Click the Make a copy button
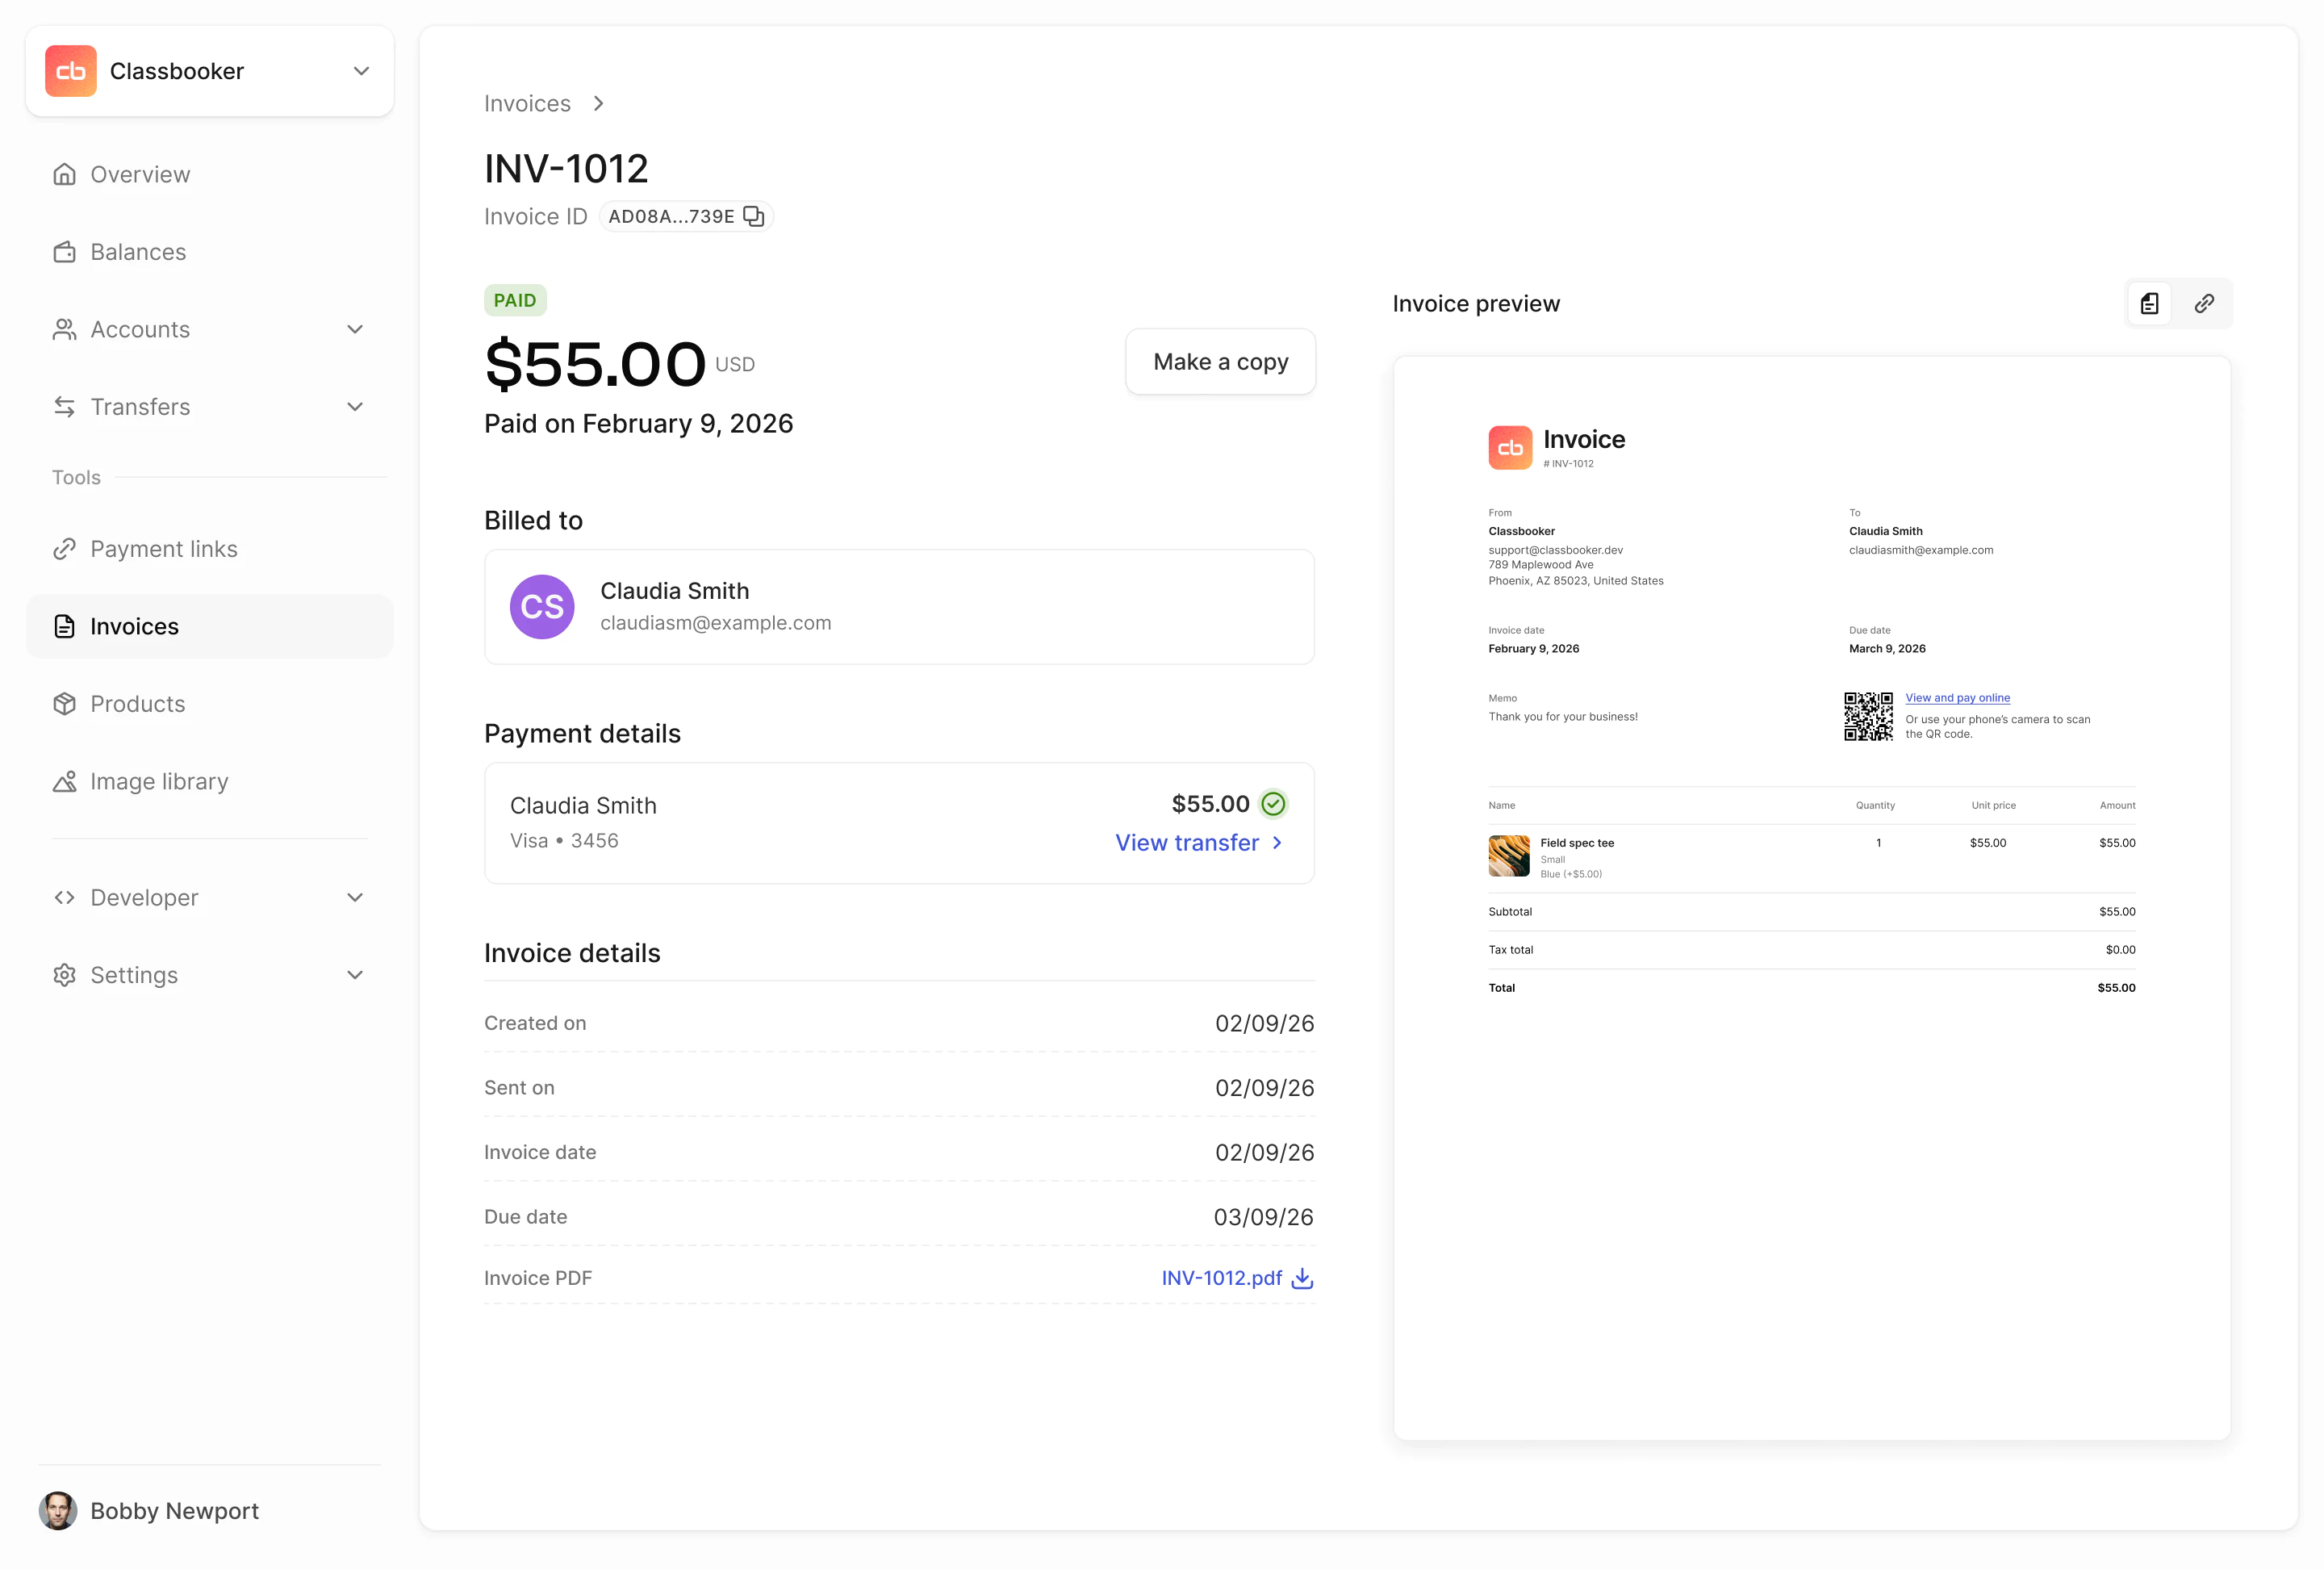 pyautogui.click(x=1220, y=362)
